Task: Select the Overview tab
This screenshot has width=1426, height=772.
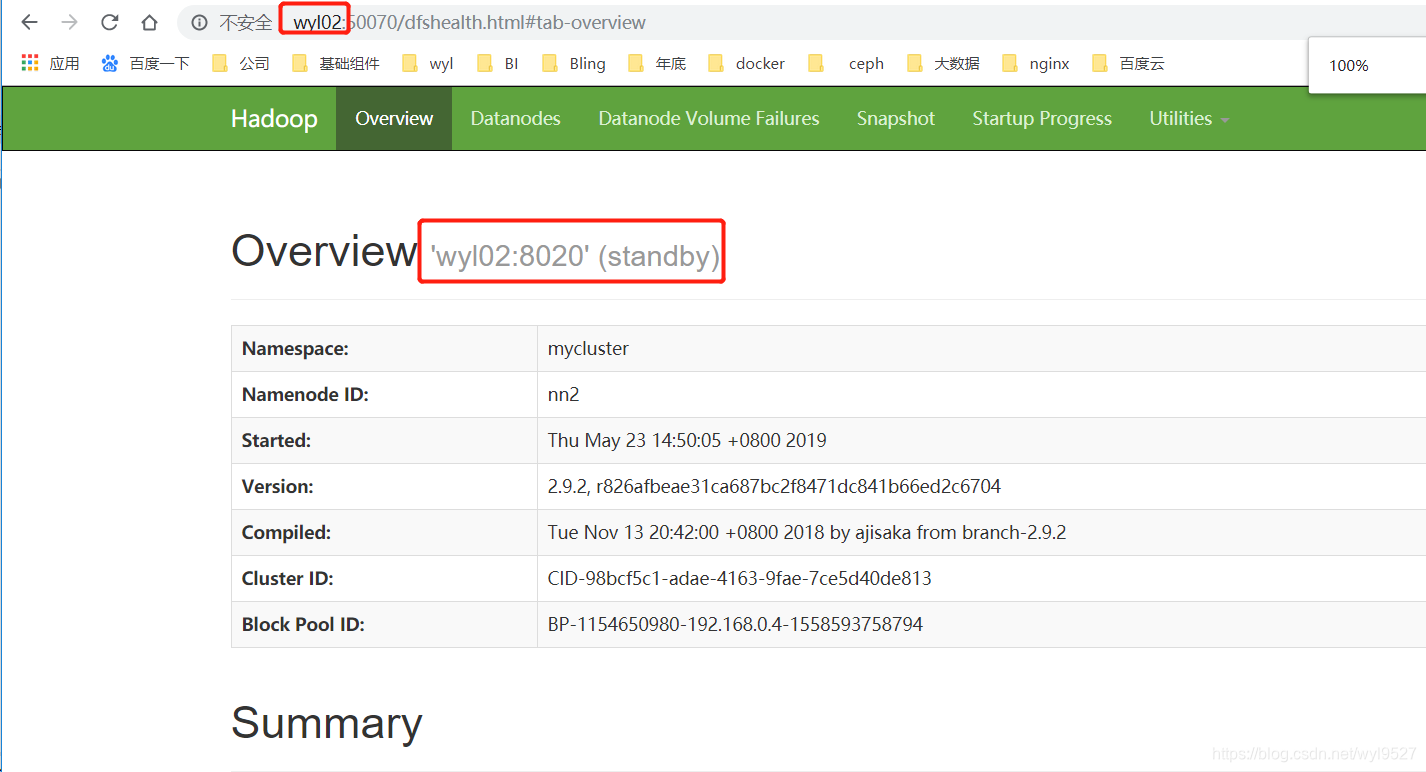Action: pos(394,118)
